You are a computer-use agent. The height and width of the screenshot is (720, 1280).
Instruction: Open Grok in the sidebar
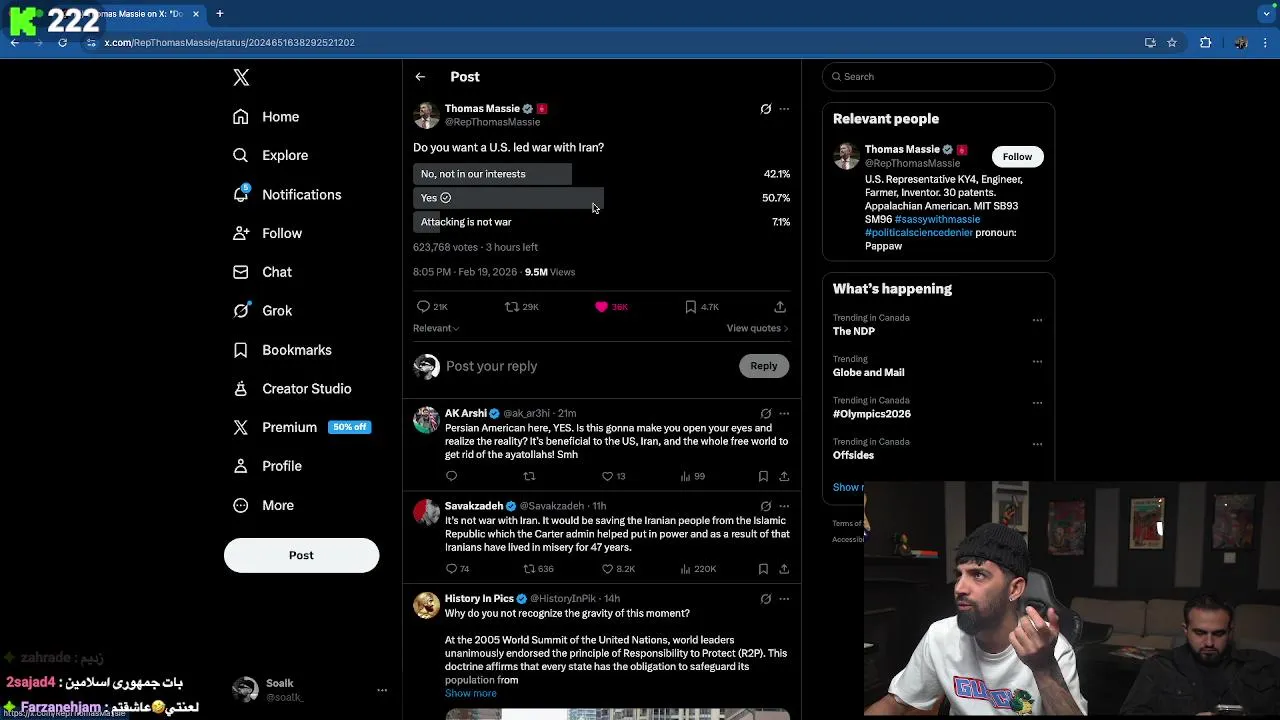click(x=262, y=311)
